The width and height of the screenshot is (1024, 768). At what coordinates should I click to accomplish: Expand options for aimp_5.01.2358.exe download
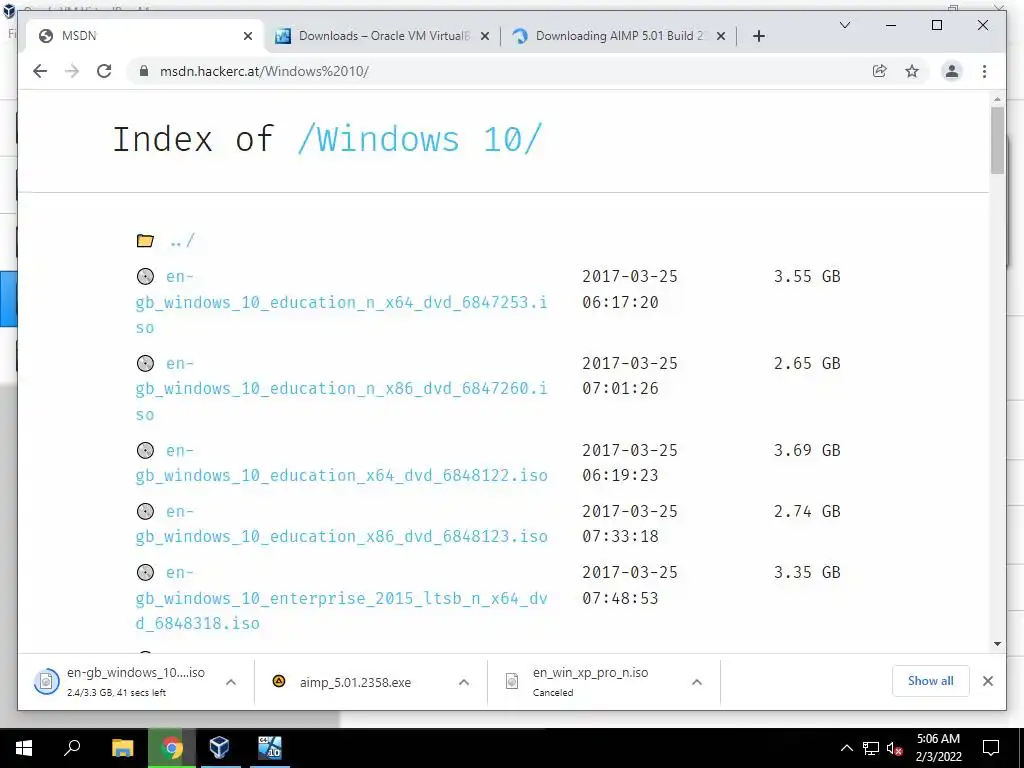pos(464,682)
